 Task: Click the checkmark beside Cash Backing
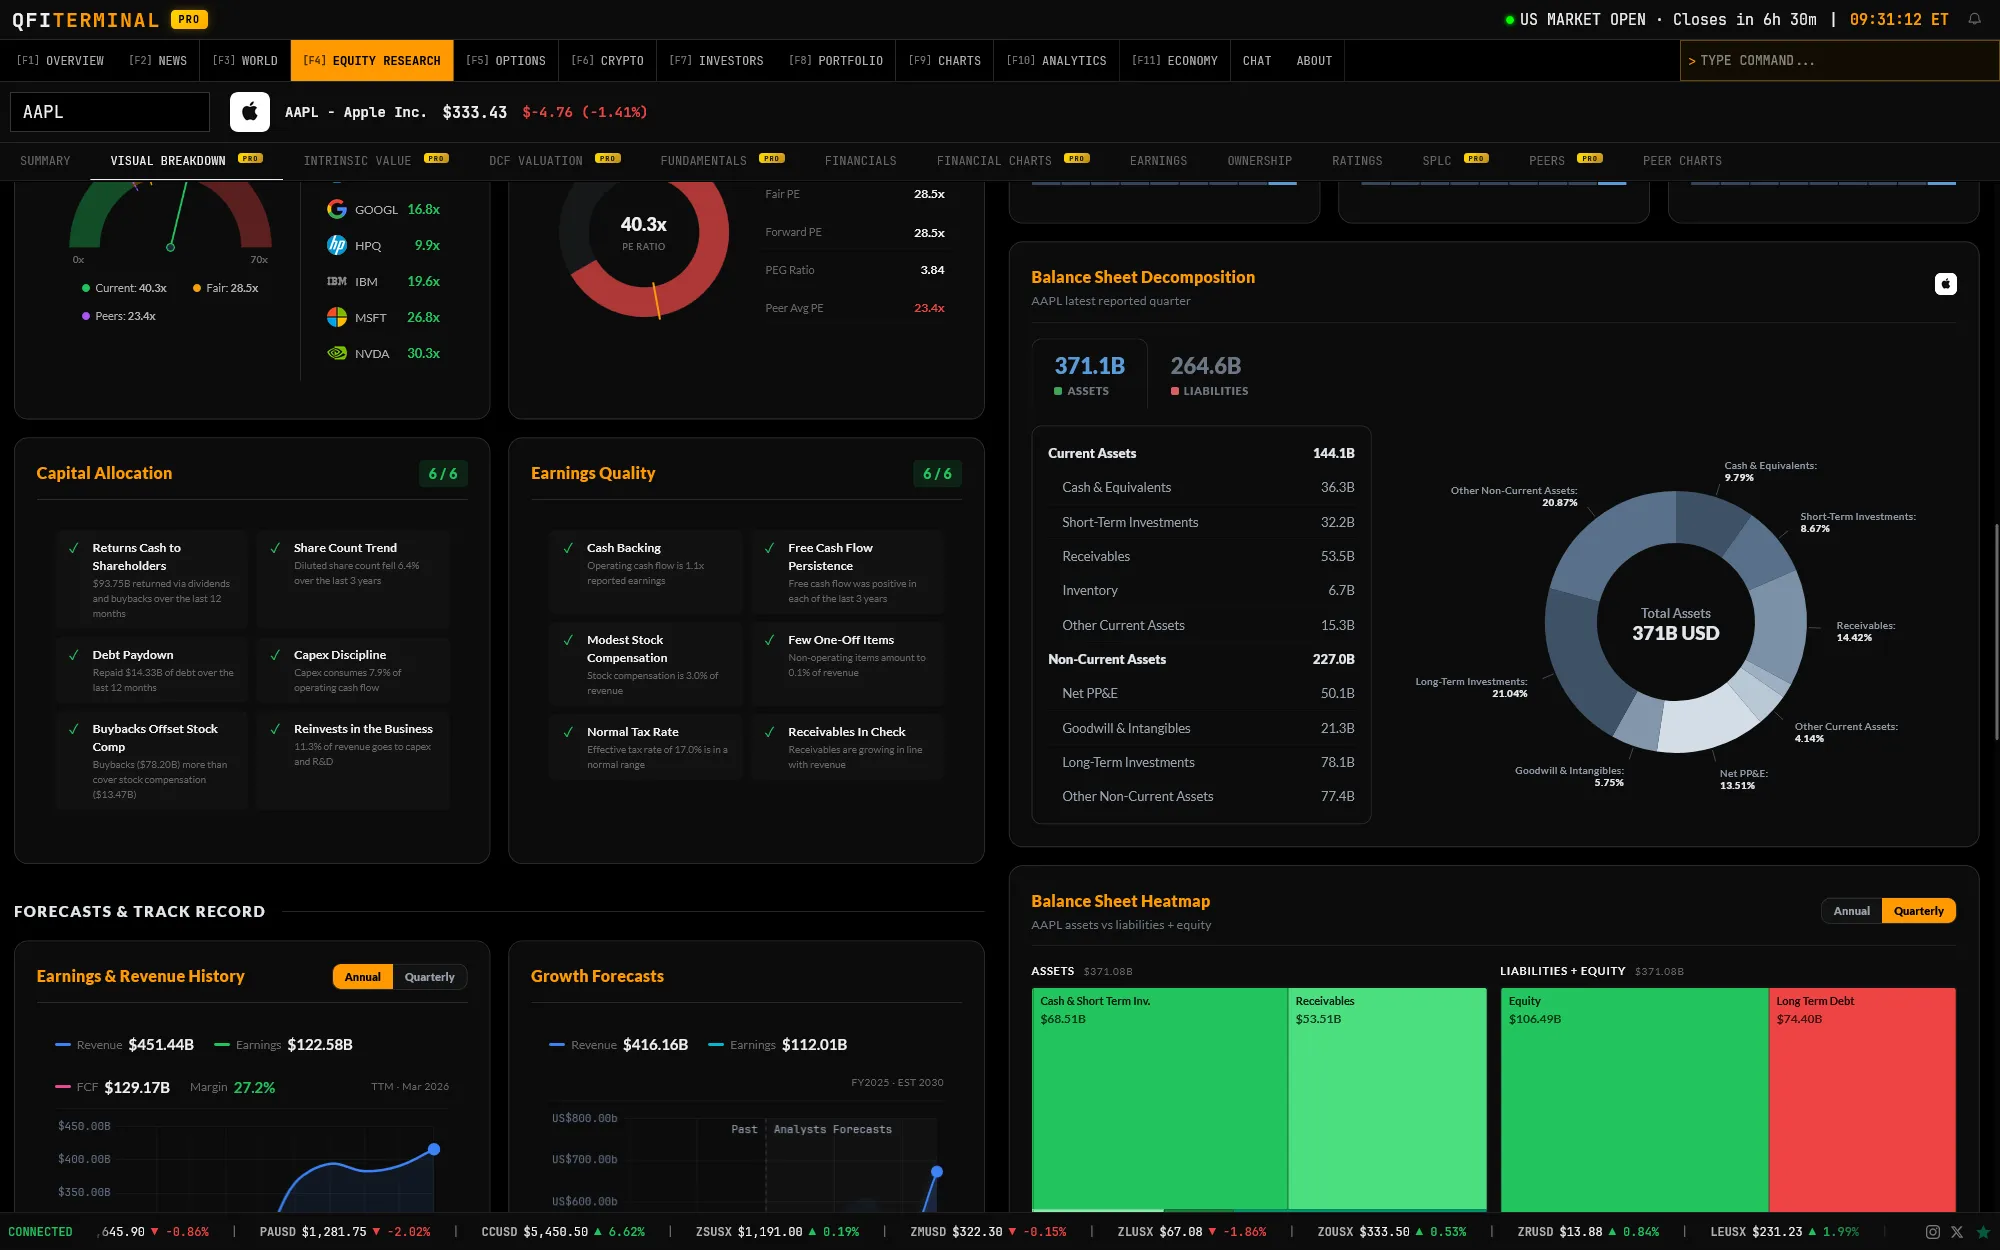tap(568, 548)
